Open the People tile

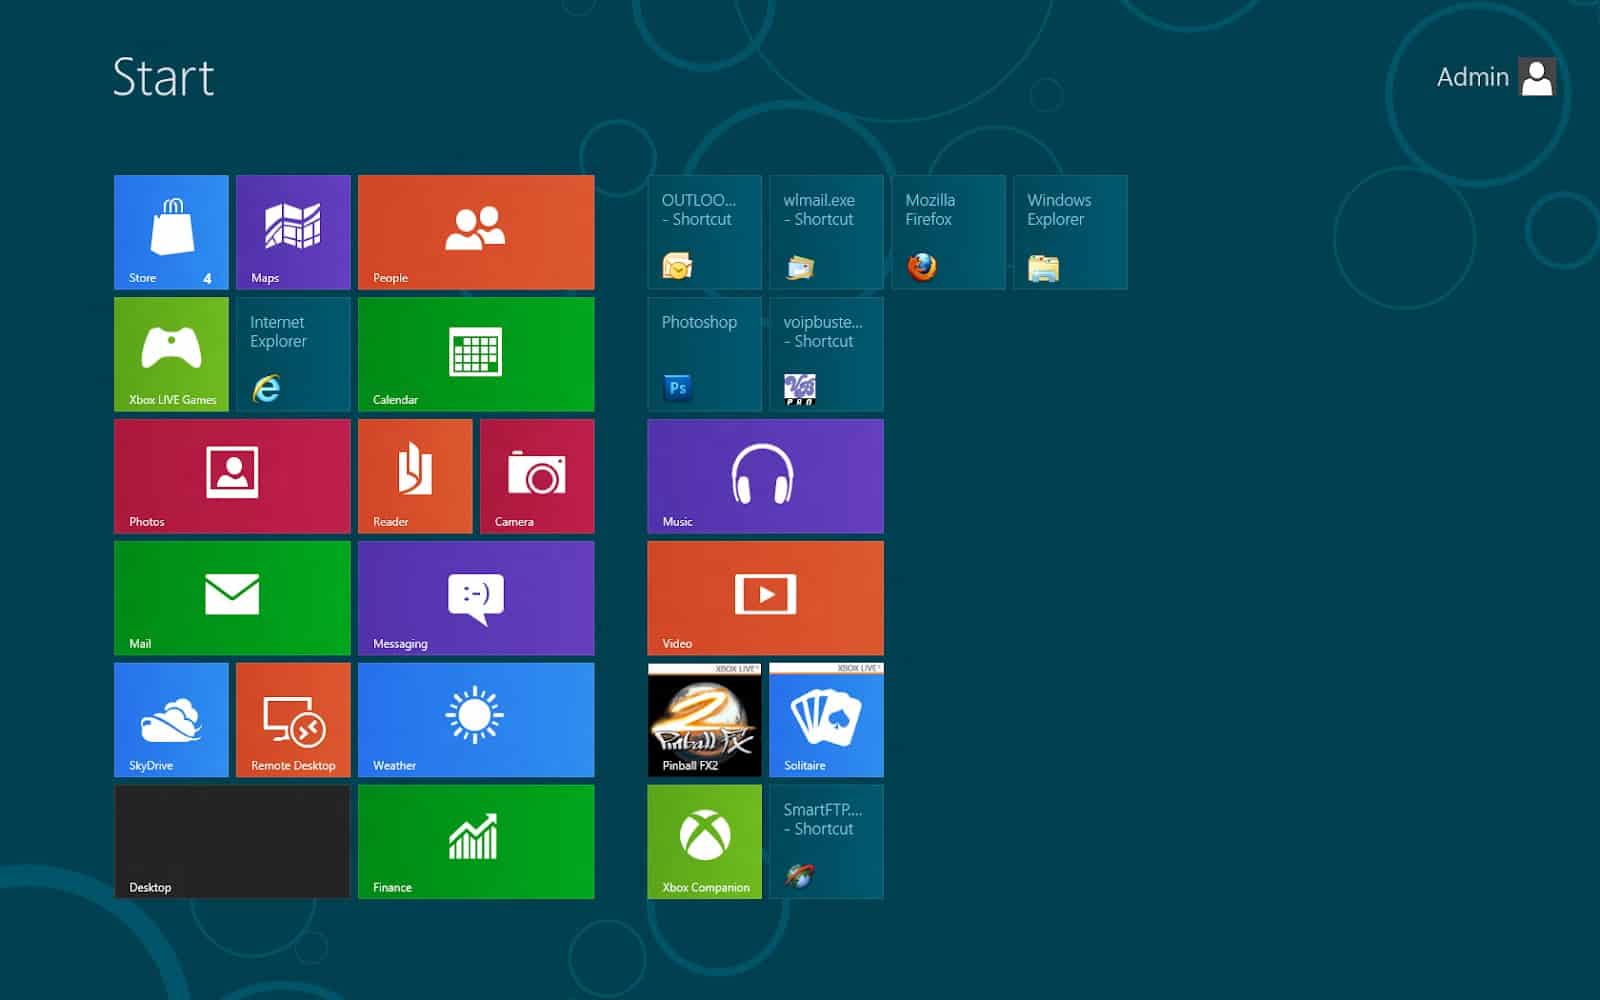(x=476, y=232)
